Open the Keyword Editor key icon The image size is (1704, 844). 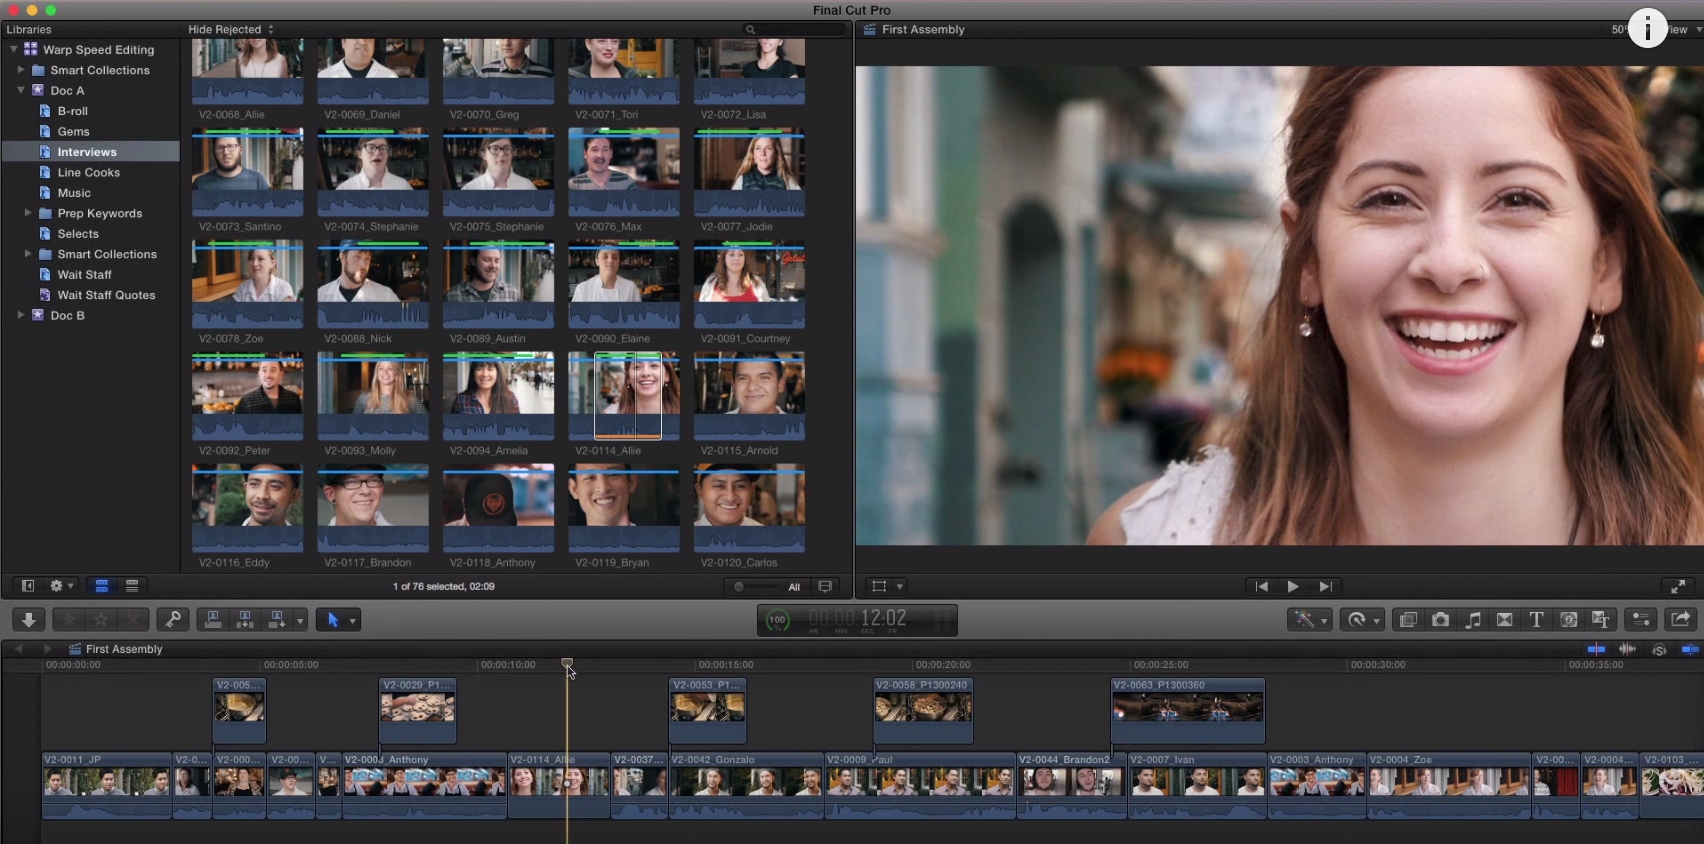(173, 620)
